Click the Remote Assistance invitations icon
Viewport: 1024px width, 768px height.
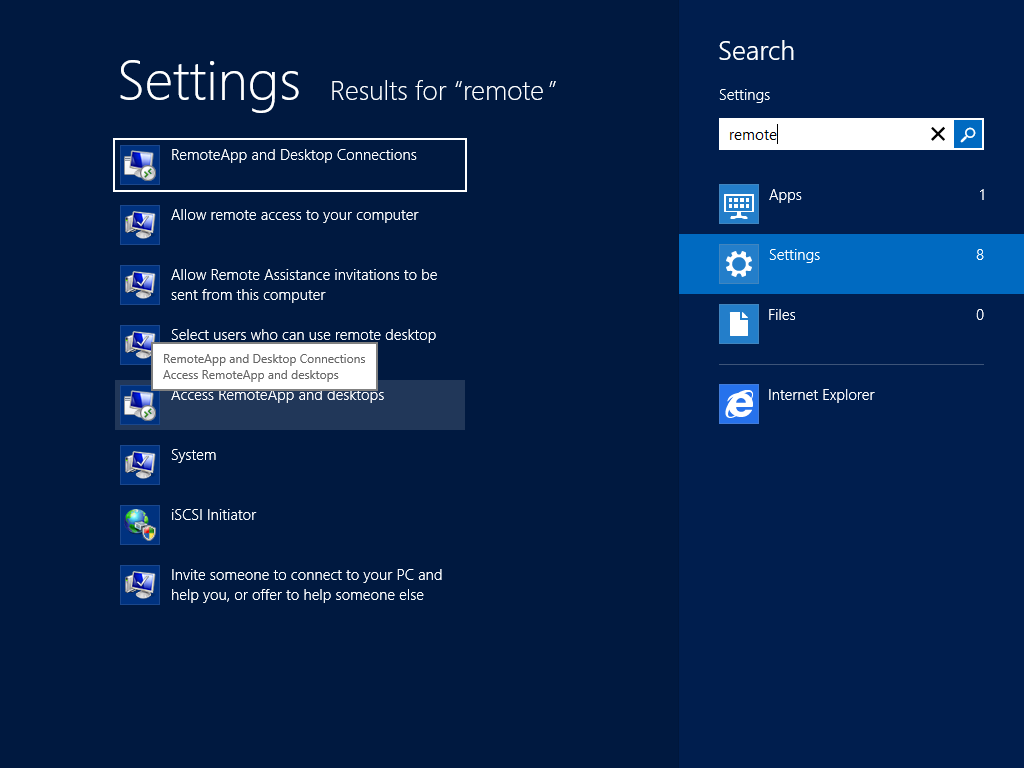pyautogui.click(x=139, y=285)
